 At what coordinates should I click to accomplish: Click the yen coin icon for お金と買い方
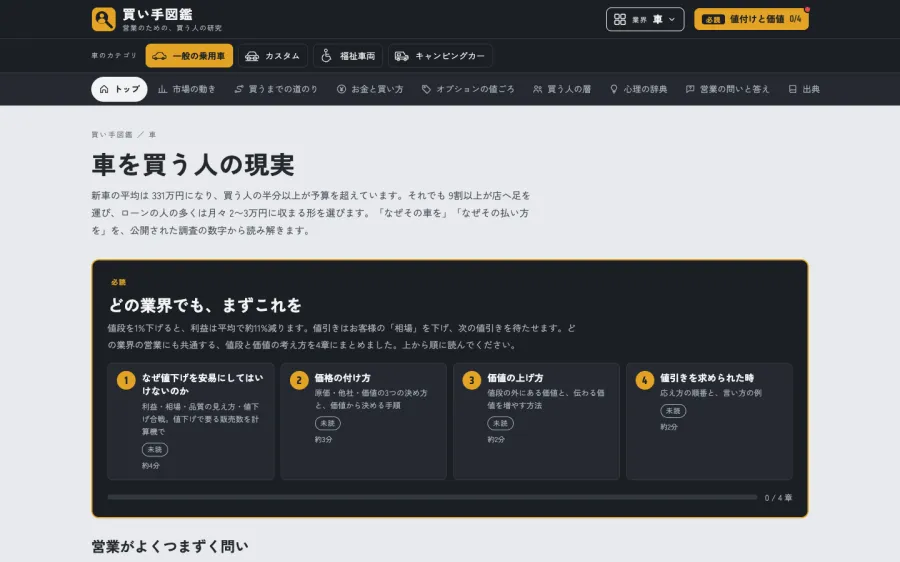(x=341, y=89)
